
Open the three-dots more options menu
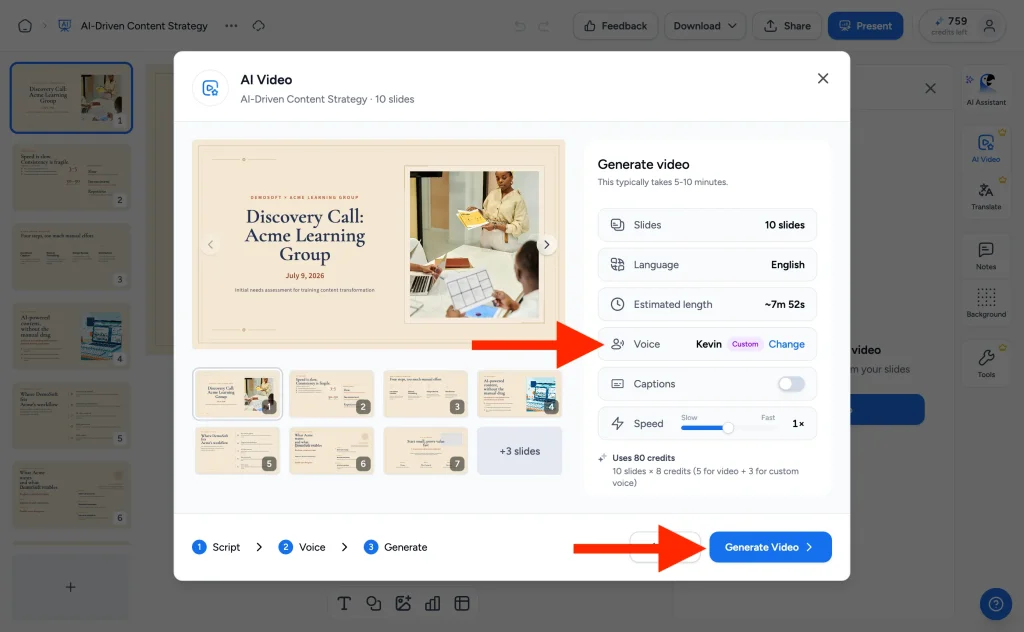coord(231,26)
